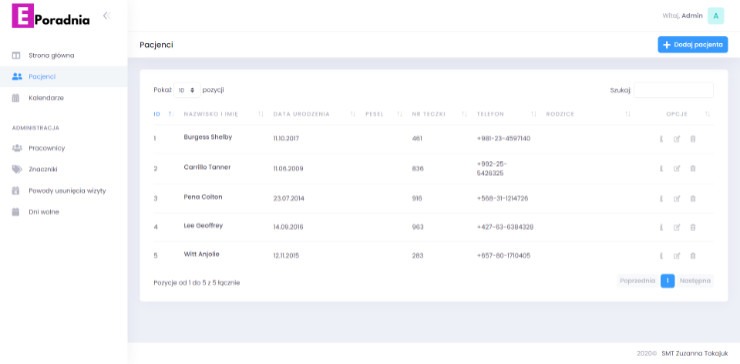Sort by Nazwisko i imię column

[x=223, y=114]
